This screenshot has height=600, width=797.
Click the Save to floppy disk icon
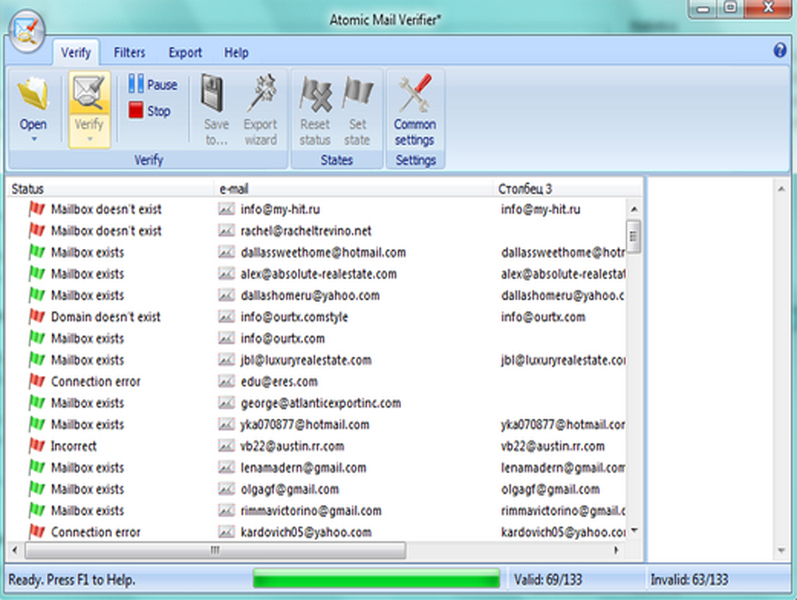tap(212, 94)
